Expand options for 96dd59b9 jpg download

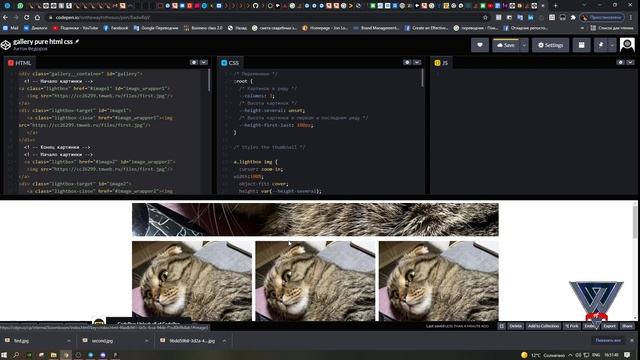click(224, 341)
